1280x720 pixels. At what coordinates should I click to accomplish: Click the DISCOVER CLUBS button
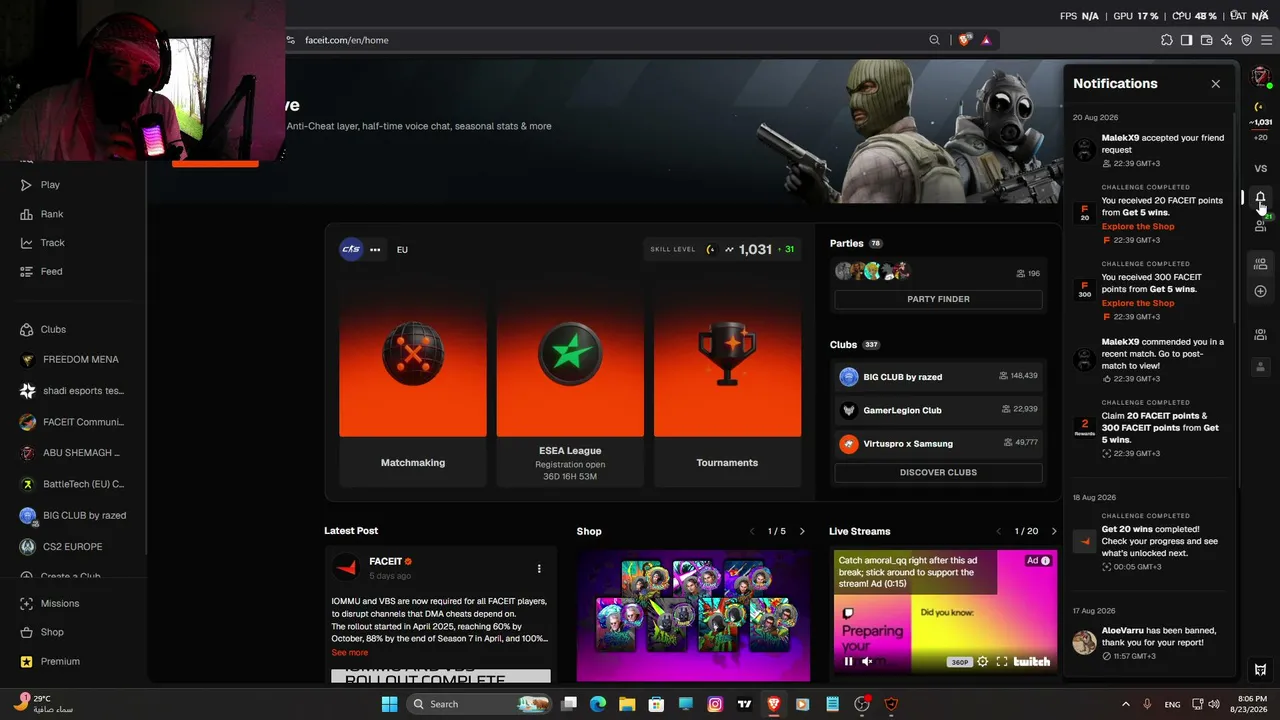point(938,472)
